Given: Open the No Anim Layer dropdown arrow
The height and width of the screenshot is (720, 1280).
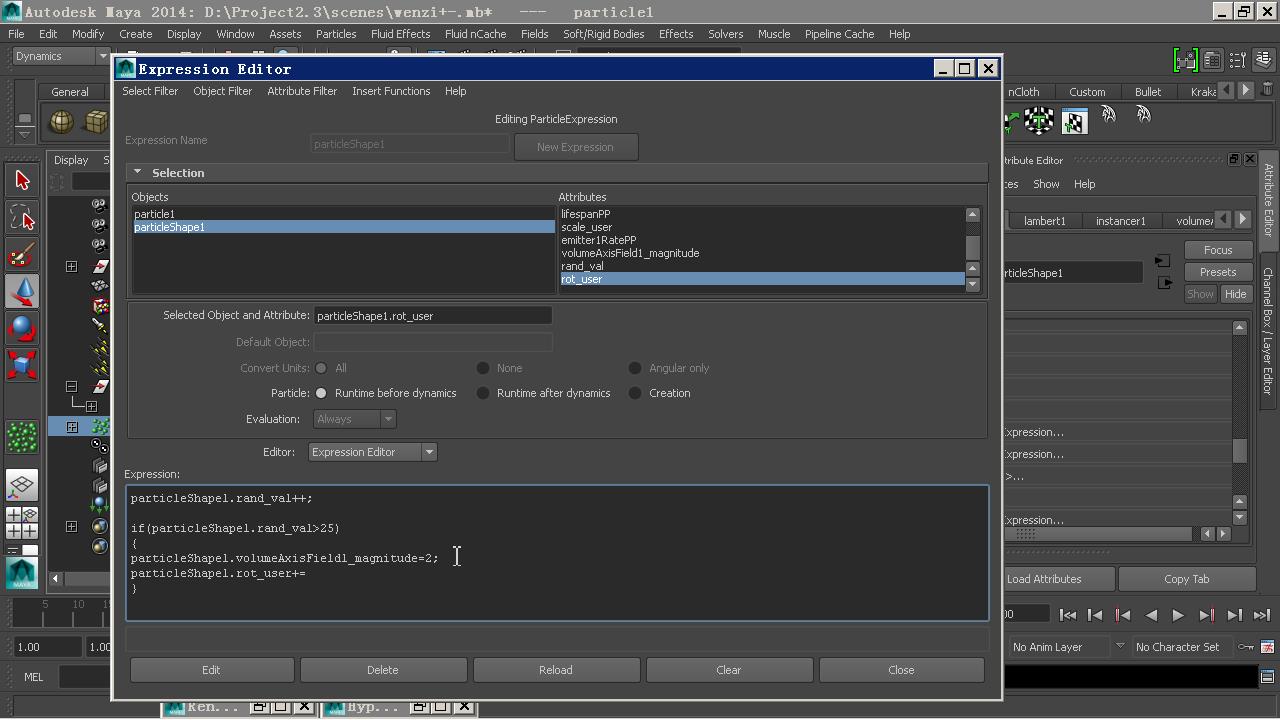Looking at the screenshot, I should click(x=1120, y=646).
